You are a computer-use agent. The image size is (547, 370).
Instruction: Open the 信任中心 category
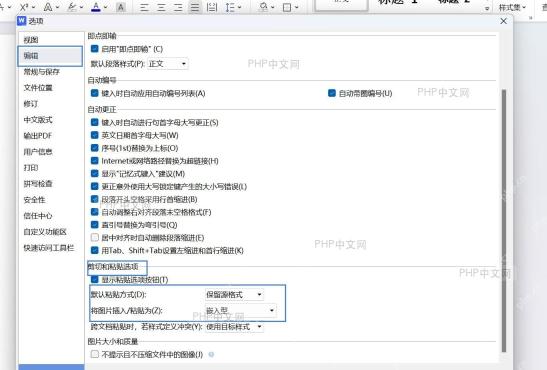(x=38, y=216)
